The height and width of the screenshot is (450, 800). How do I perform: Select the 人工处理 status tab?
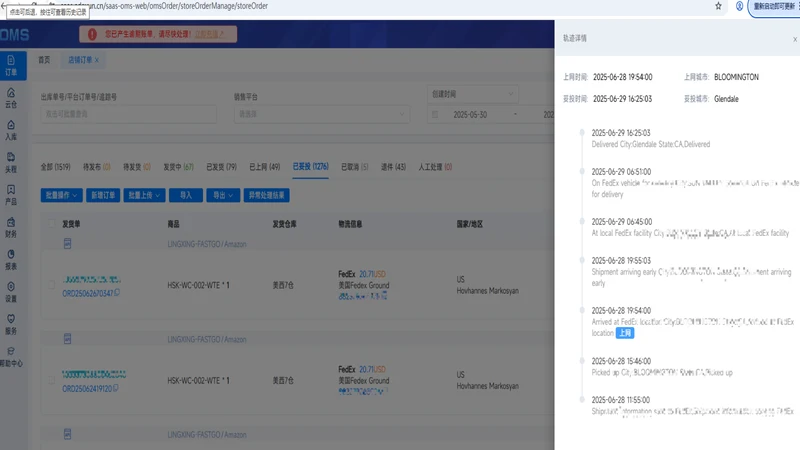435,167
